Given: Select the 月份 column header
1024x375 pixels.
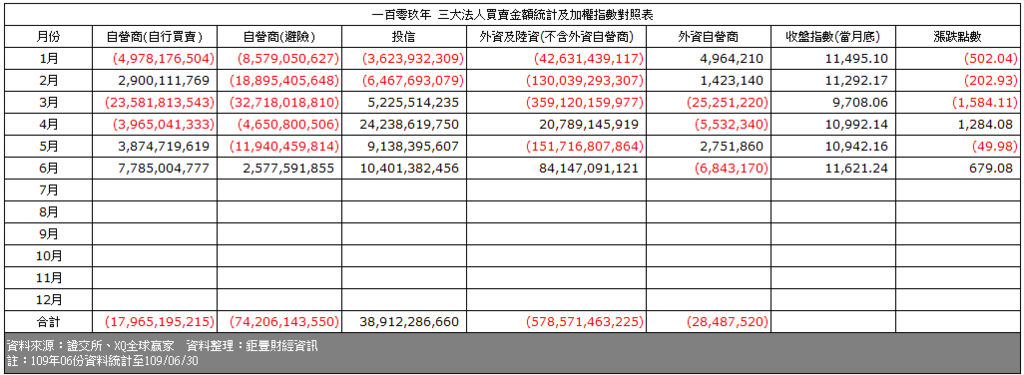Looking at the screenshot, I should [48, 37].
